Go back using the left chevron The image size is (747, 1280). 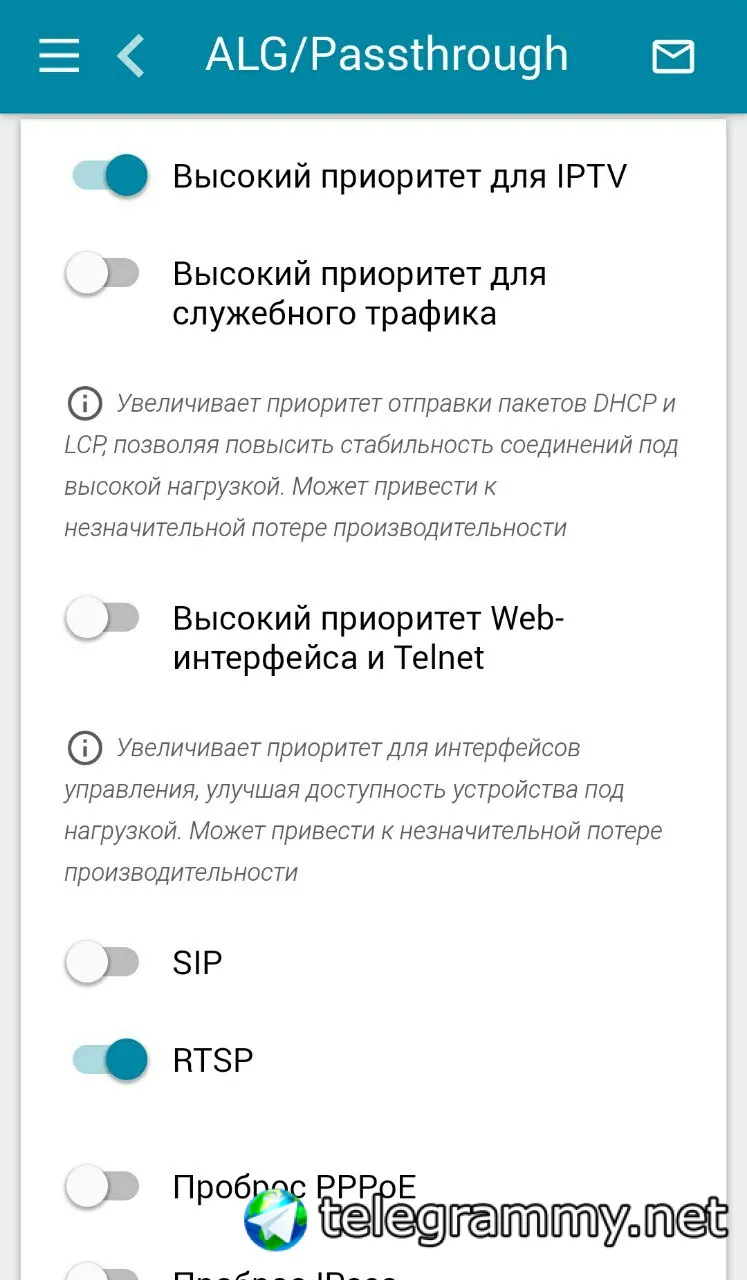[131, 56]
